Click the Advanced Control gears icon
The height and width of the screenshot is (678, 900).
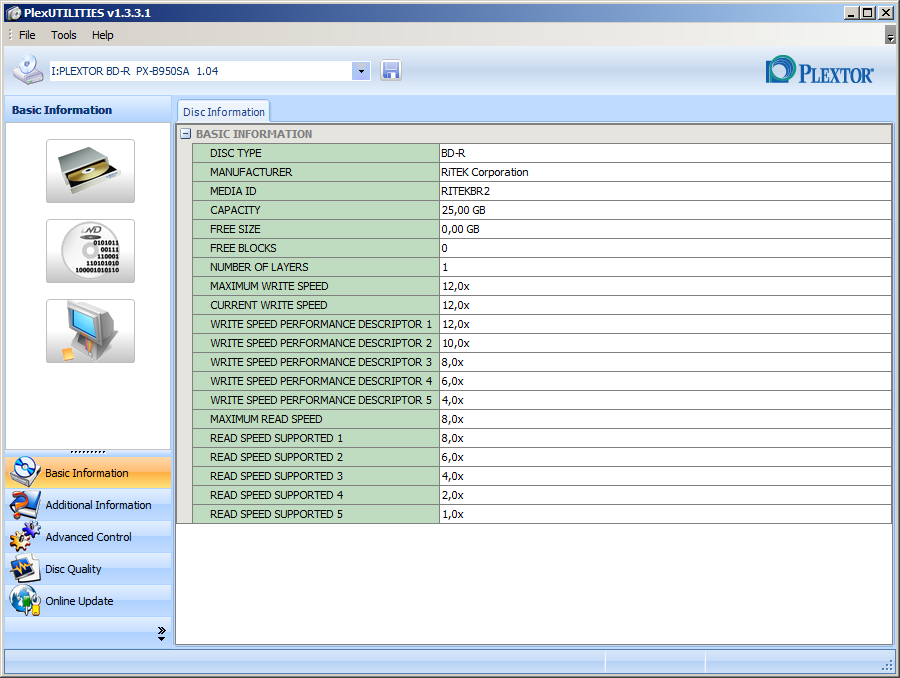tap(25, 537)
